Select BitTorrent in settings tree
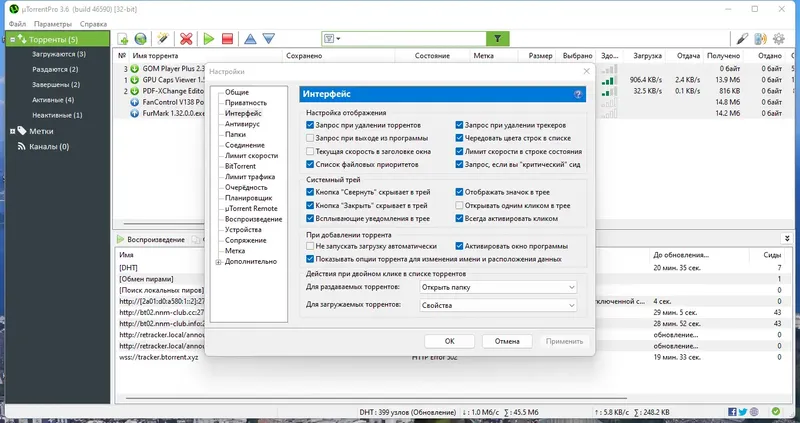Image resolution: width=800 pixels, height=423 pixels. tap(240, 166)
